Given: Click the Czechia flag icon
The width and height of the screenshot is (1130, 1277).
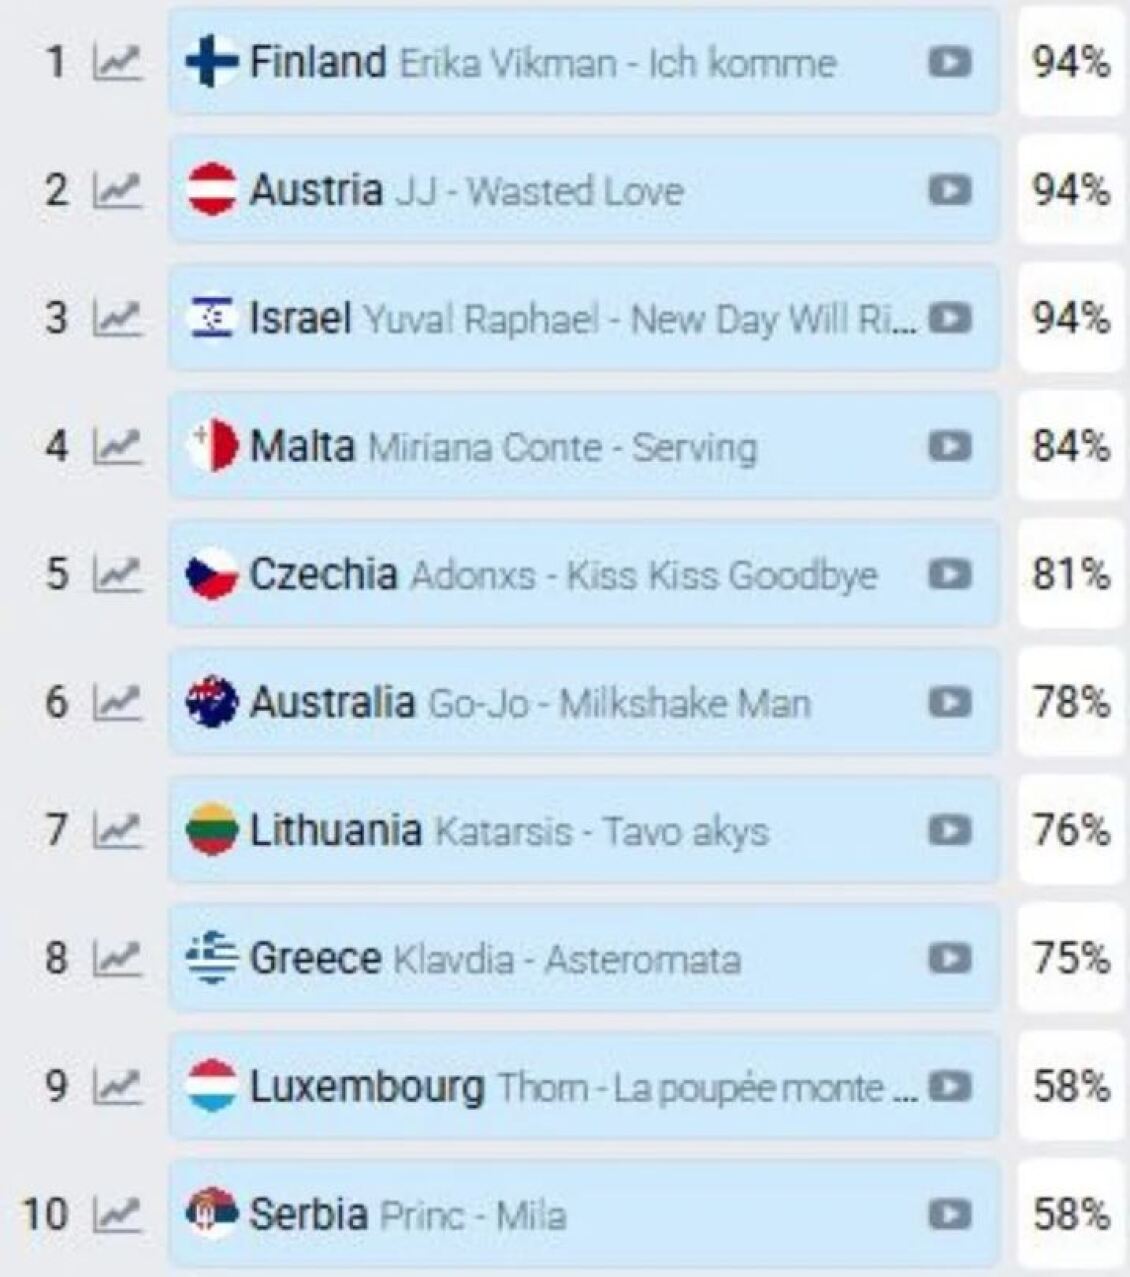Looking at the screenshot, I should click(x=212, y=574).
